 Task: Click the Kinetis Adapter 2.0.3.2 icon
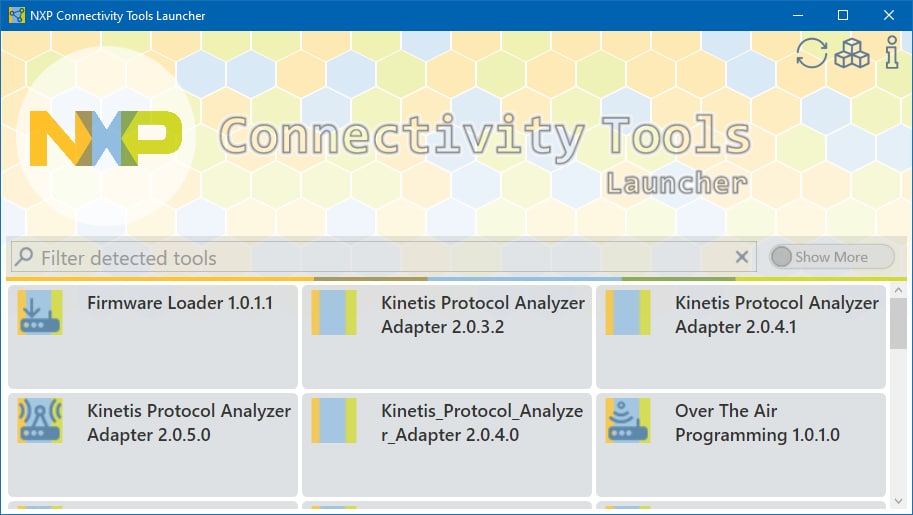click(x=334, y=312)
